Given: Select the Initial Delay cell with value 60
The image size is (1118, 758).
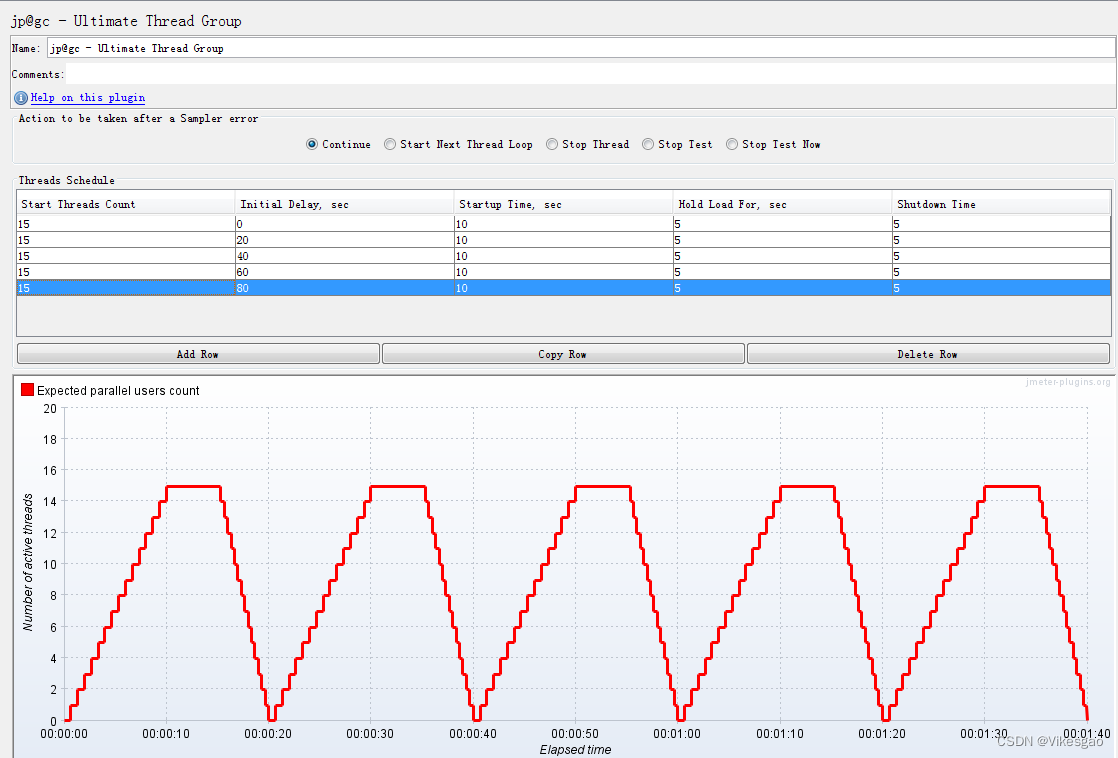Looking at the screenshot, I should pyautogui.click(x=344, y=272).
